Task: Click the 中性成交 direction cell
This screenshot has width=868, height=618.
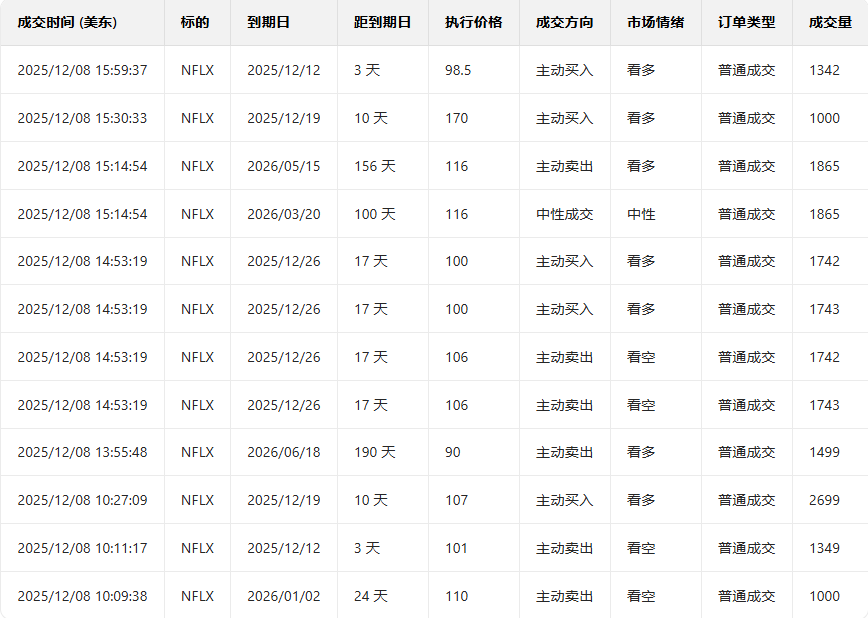Action: pyautogui.click(x=564, y=214)
